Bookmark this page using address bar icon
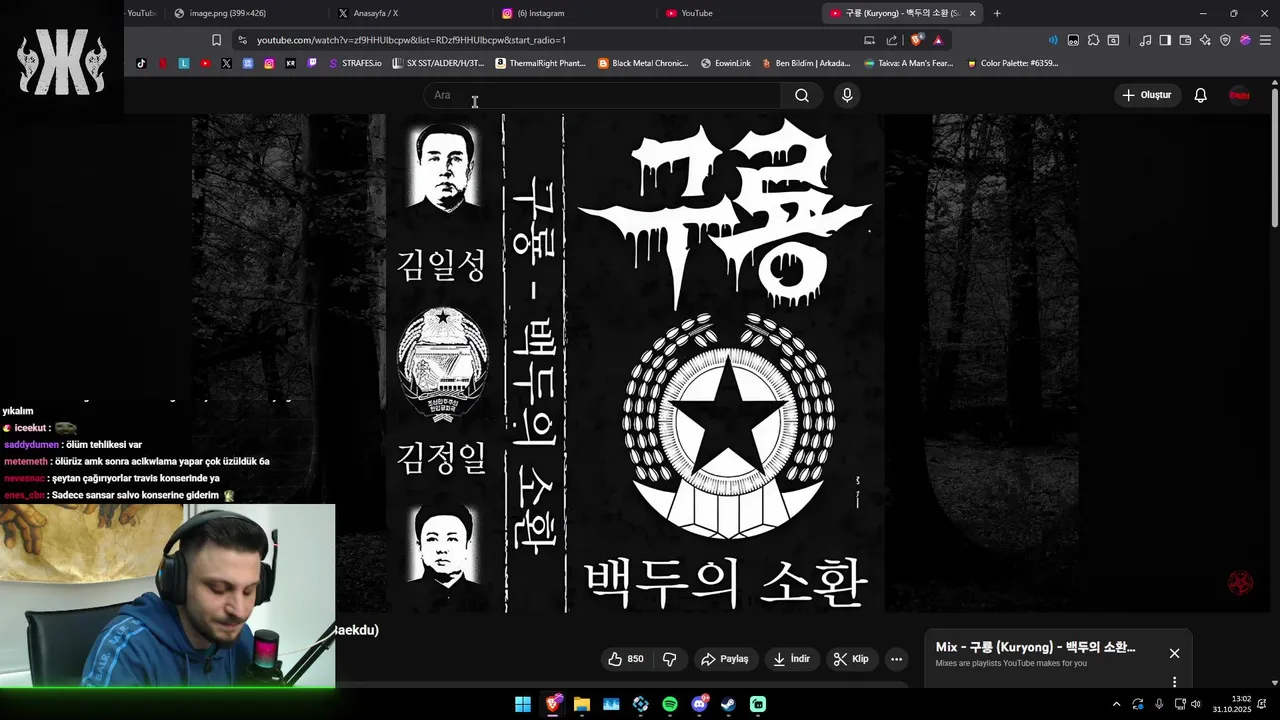This screenshot has height=720, width=1280. [x=216, y=40]
